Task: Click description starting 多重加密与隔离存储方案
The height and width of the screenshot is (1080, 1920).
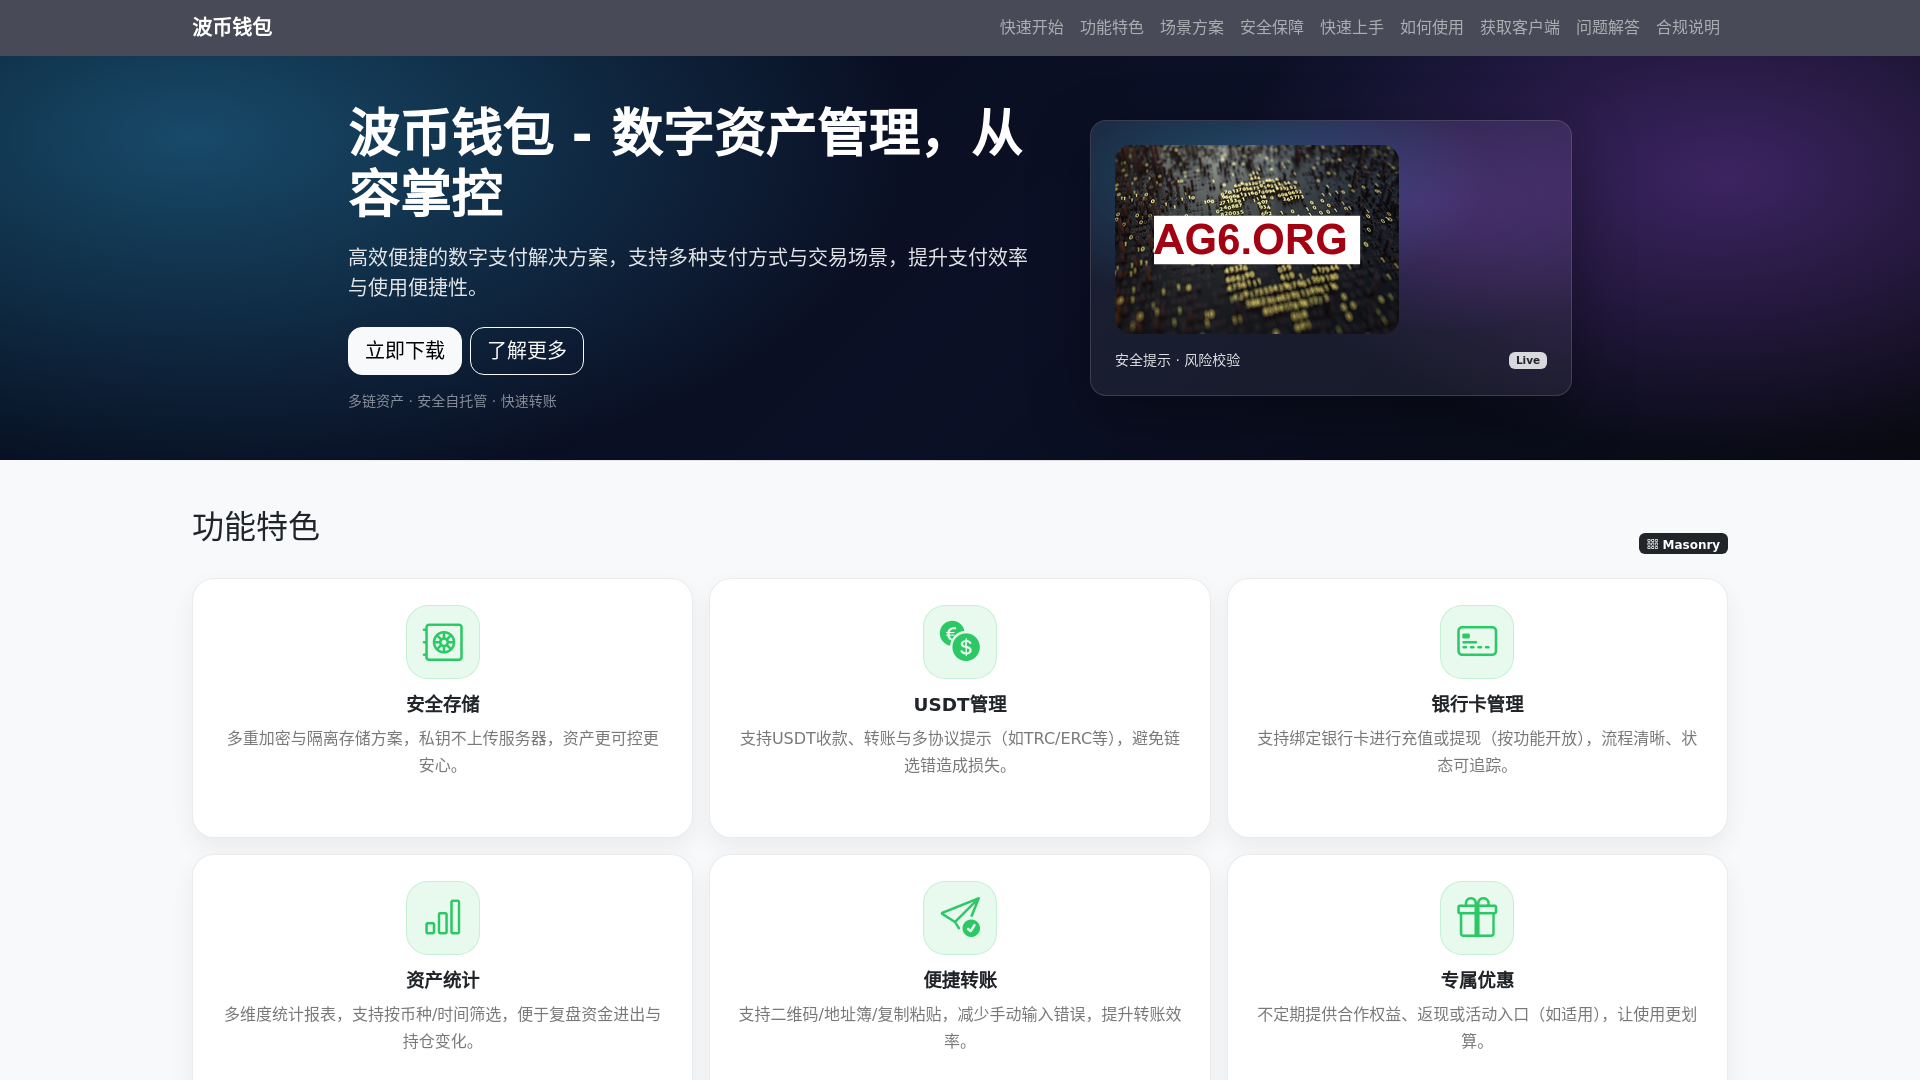Action: pyautogui.click(x=443, y=752)
